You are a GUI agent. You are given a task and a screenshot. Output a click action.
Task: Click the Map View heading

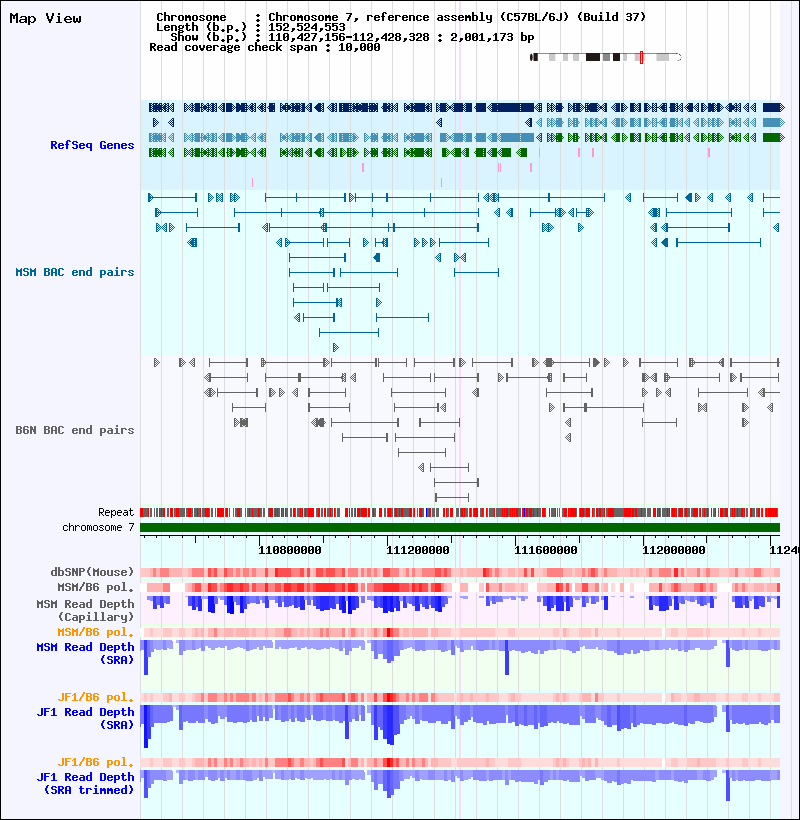click(x=45, y=18)
